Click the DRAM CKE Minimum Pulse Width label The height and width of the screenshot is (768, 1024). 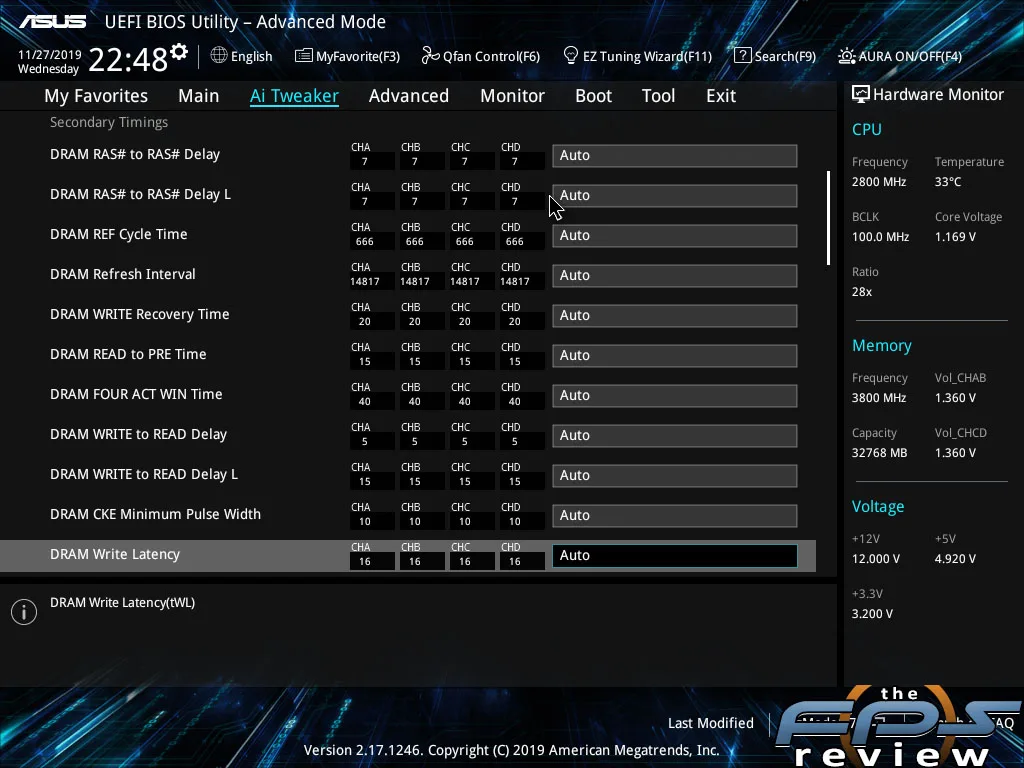click(155, 514)
